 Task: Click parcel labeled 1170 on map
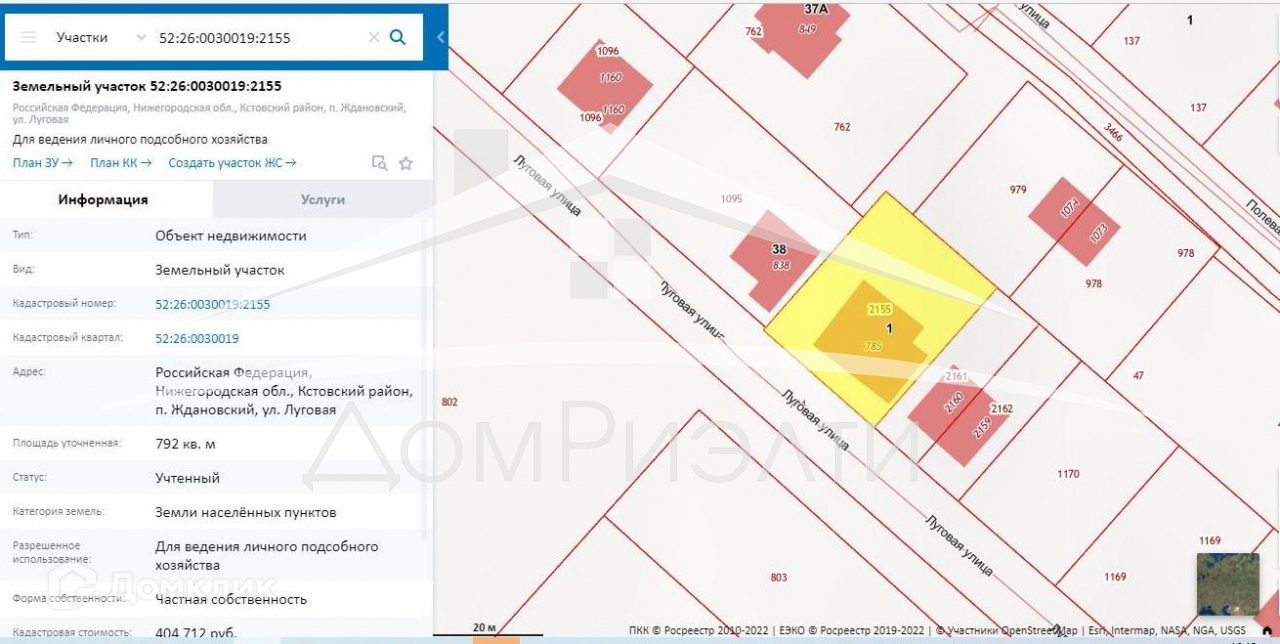pos(1068,474)
